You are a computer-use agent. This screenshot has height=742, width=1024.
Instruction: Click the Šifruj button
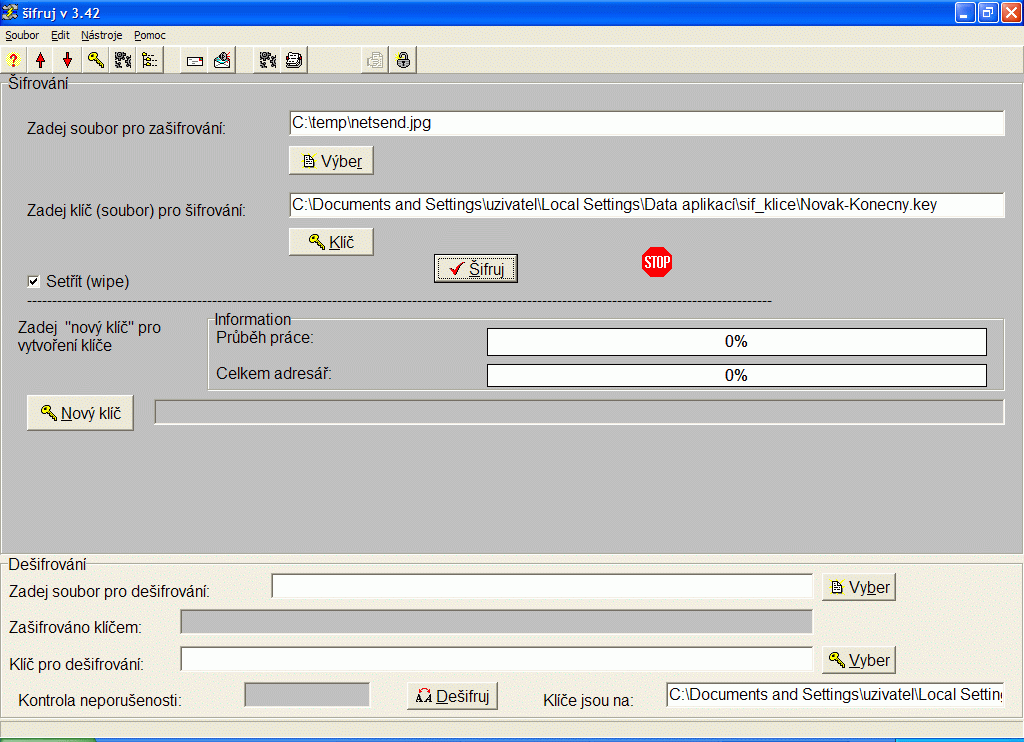pyautogui.click(x=475, y=268)
